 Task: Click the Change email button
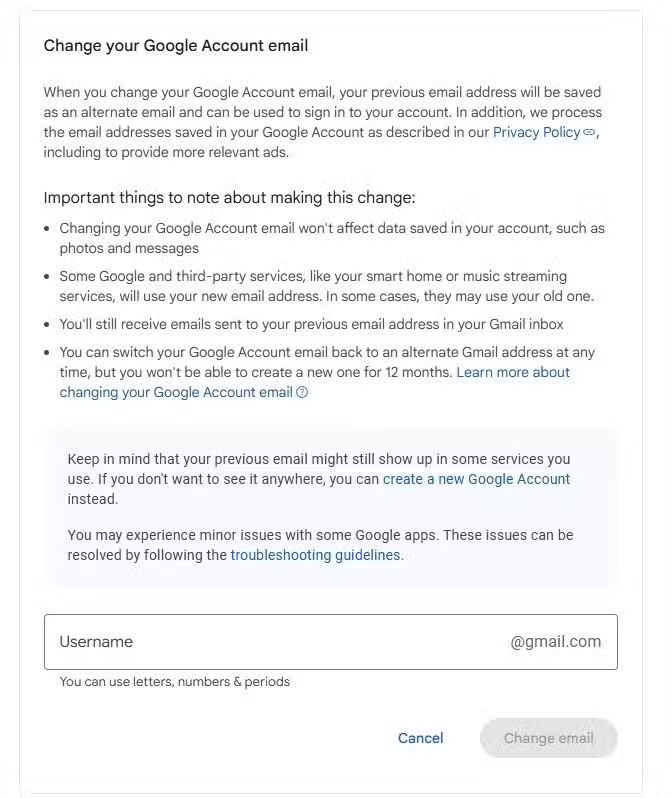(x=548, y=738)
